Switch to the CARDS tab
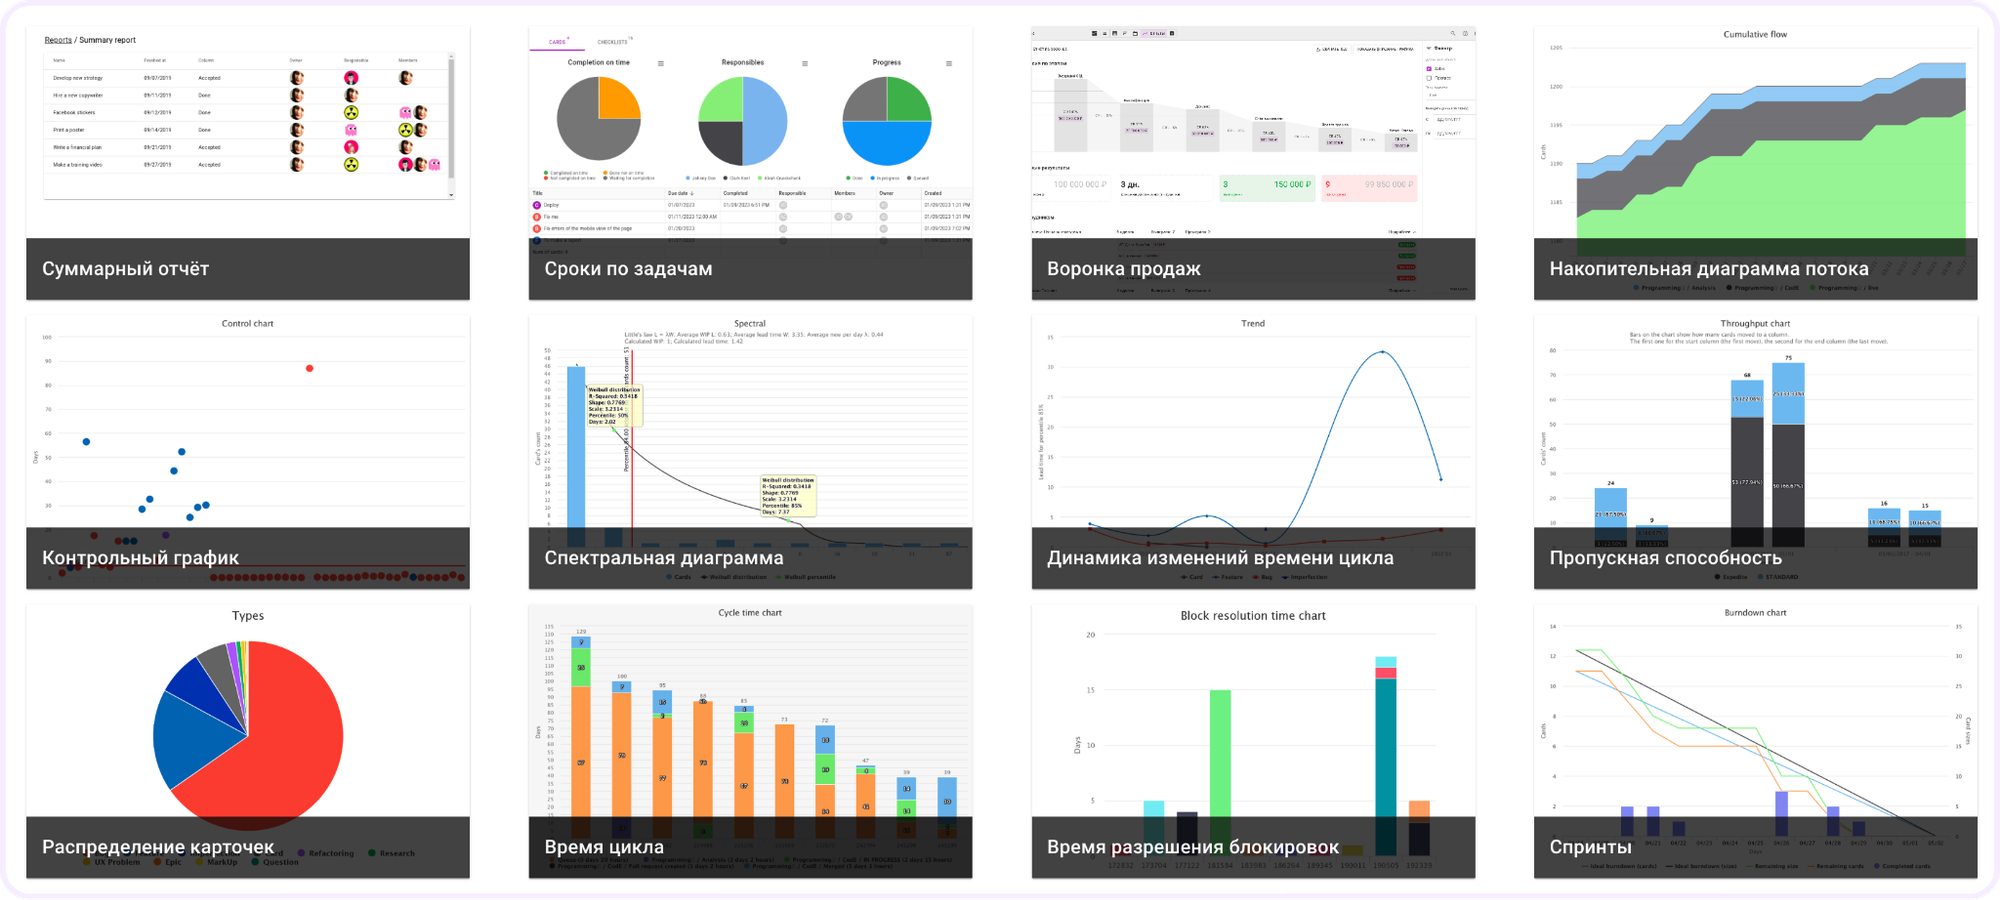2000x900 pixels. pyautogui.click(x=557, y=42)
